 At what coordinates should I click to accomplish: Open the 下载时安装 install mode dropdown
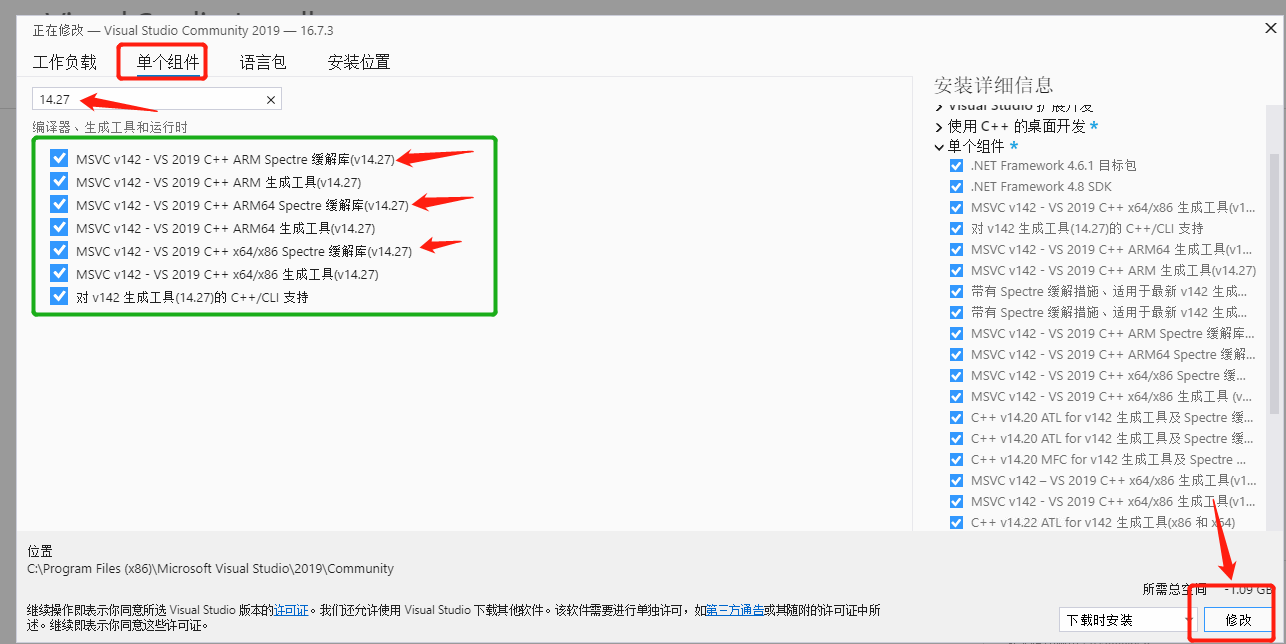[x=1127, y=620]
